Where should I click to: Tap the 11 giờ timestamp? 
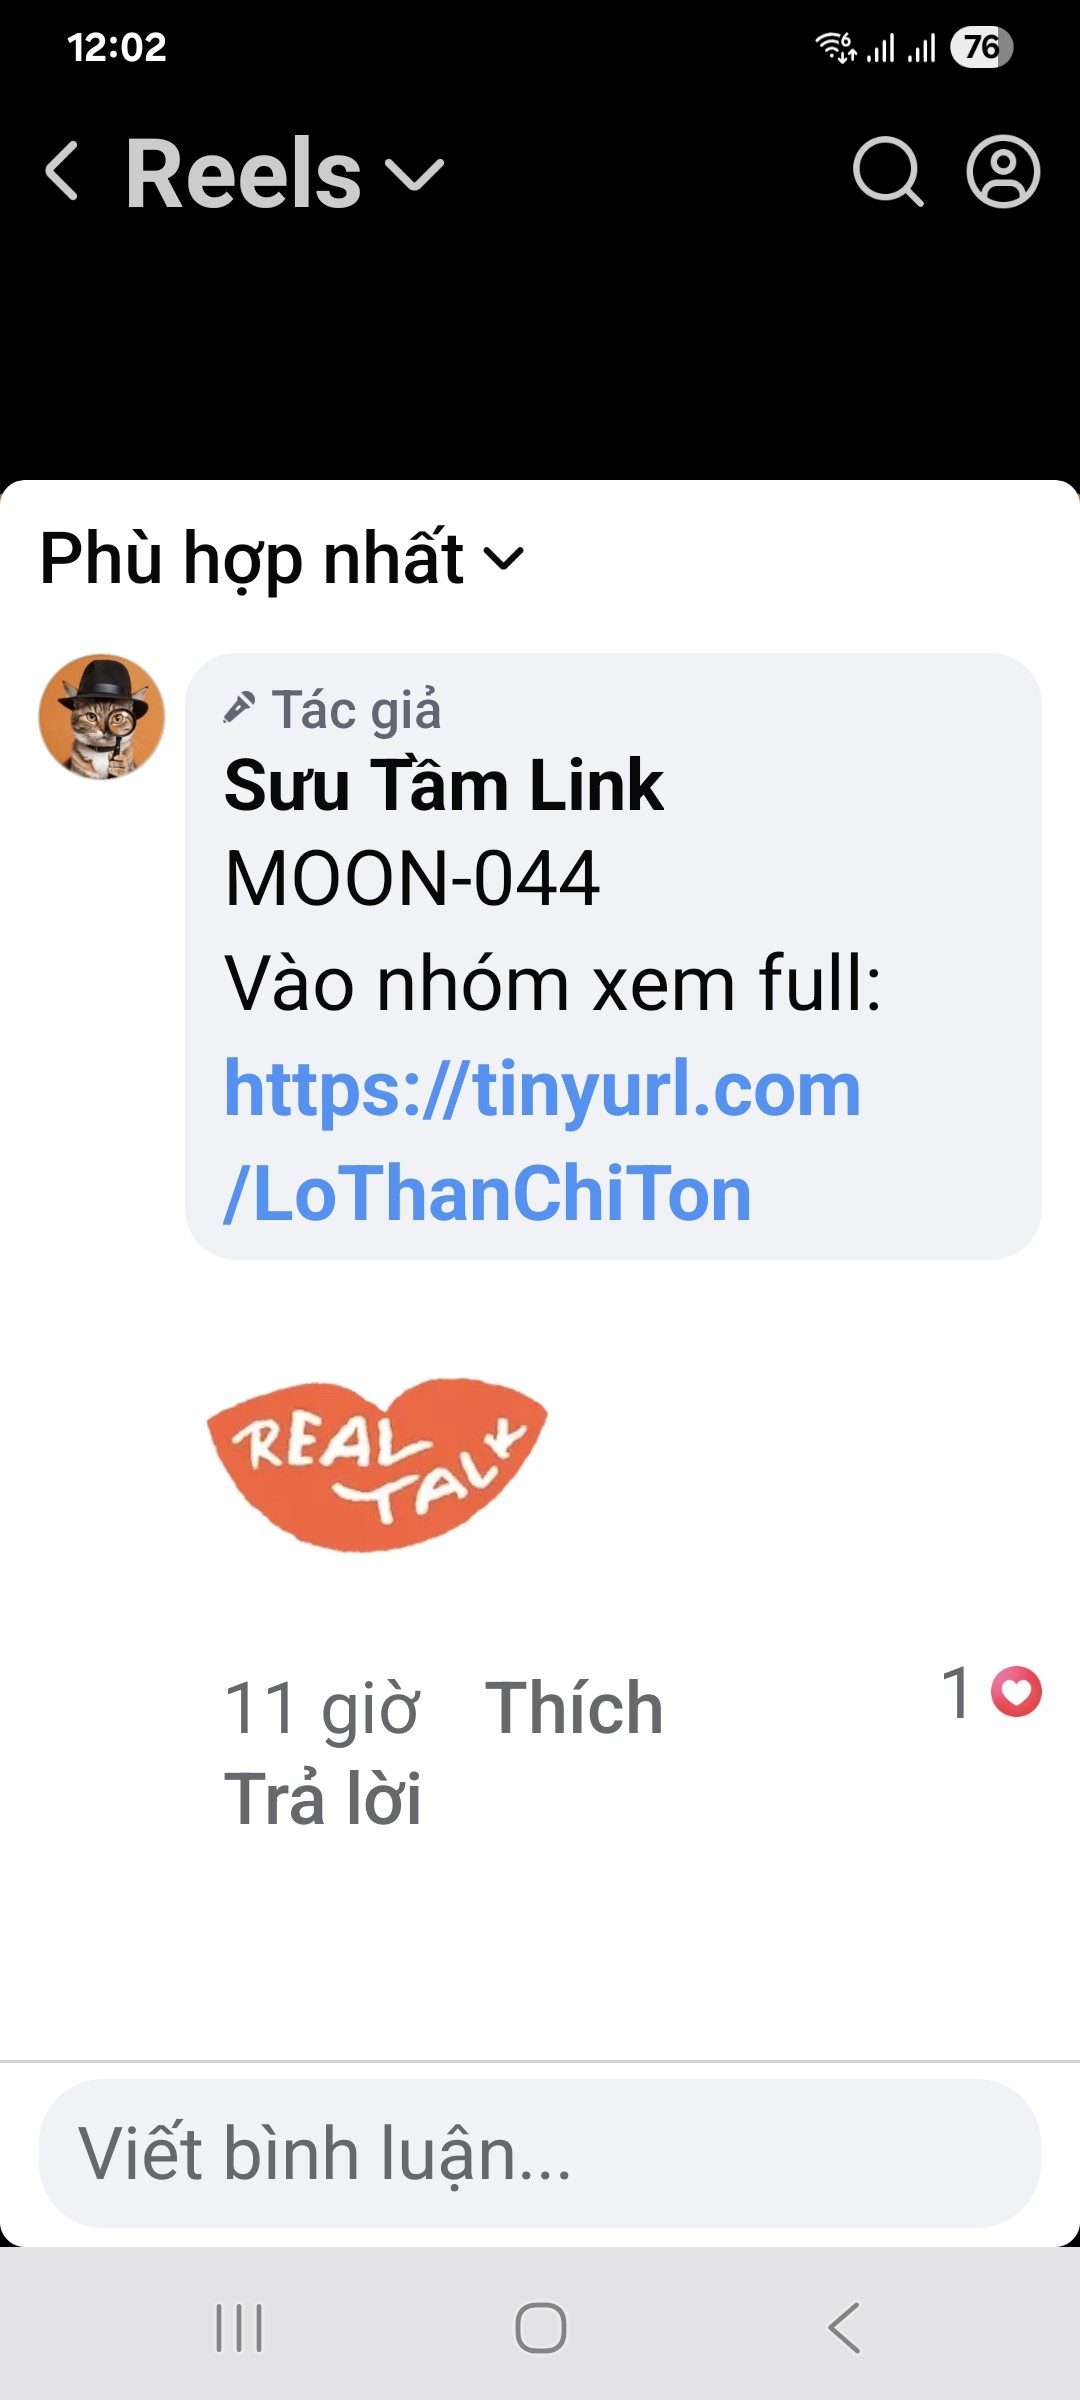(321, 1708)
